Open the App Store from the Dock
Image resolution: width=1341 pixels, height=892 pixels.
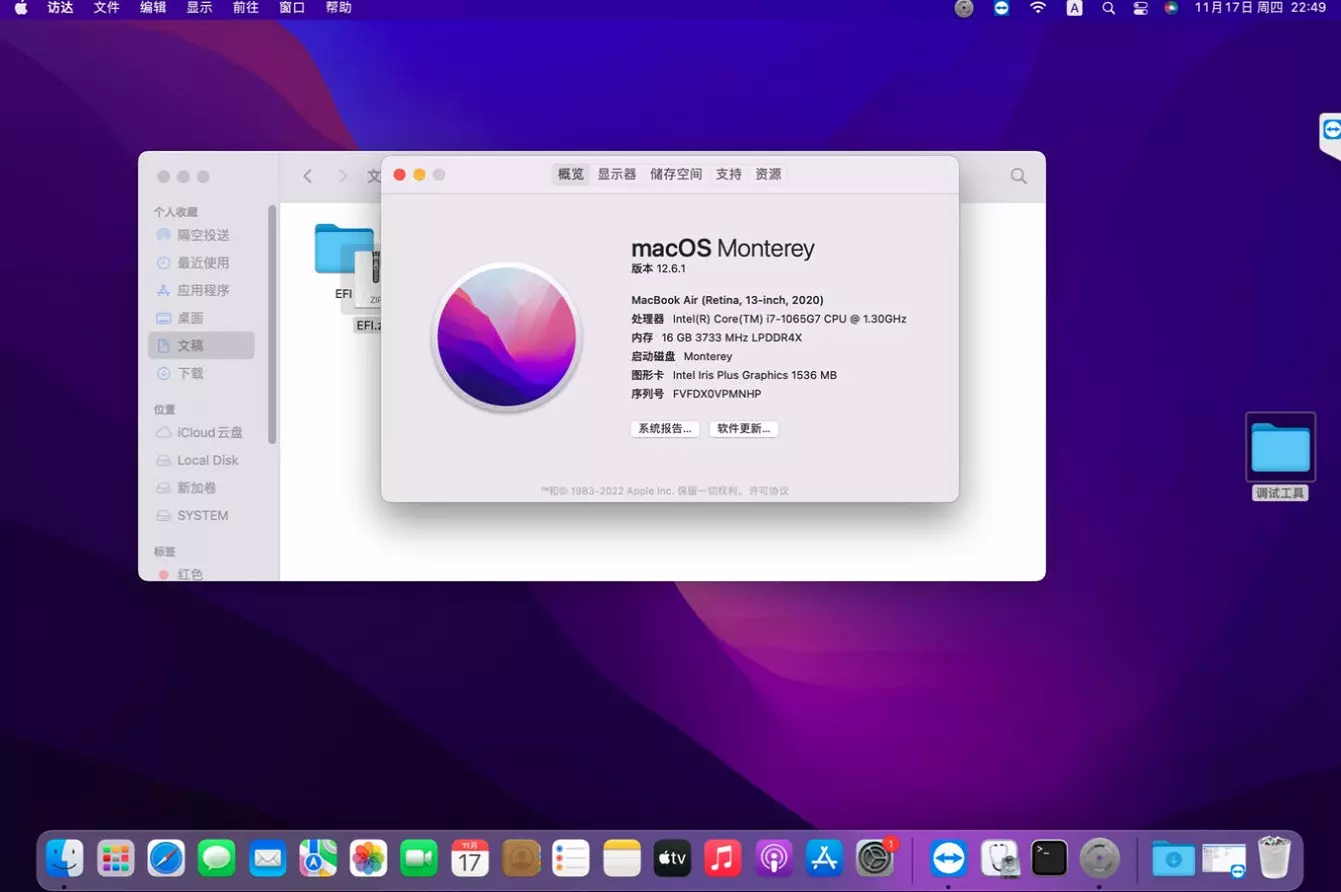pyautogui.click(x=823, y=858)
